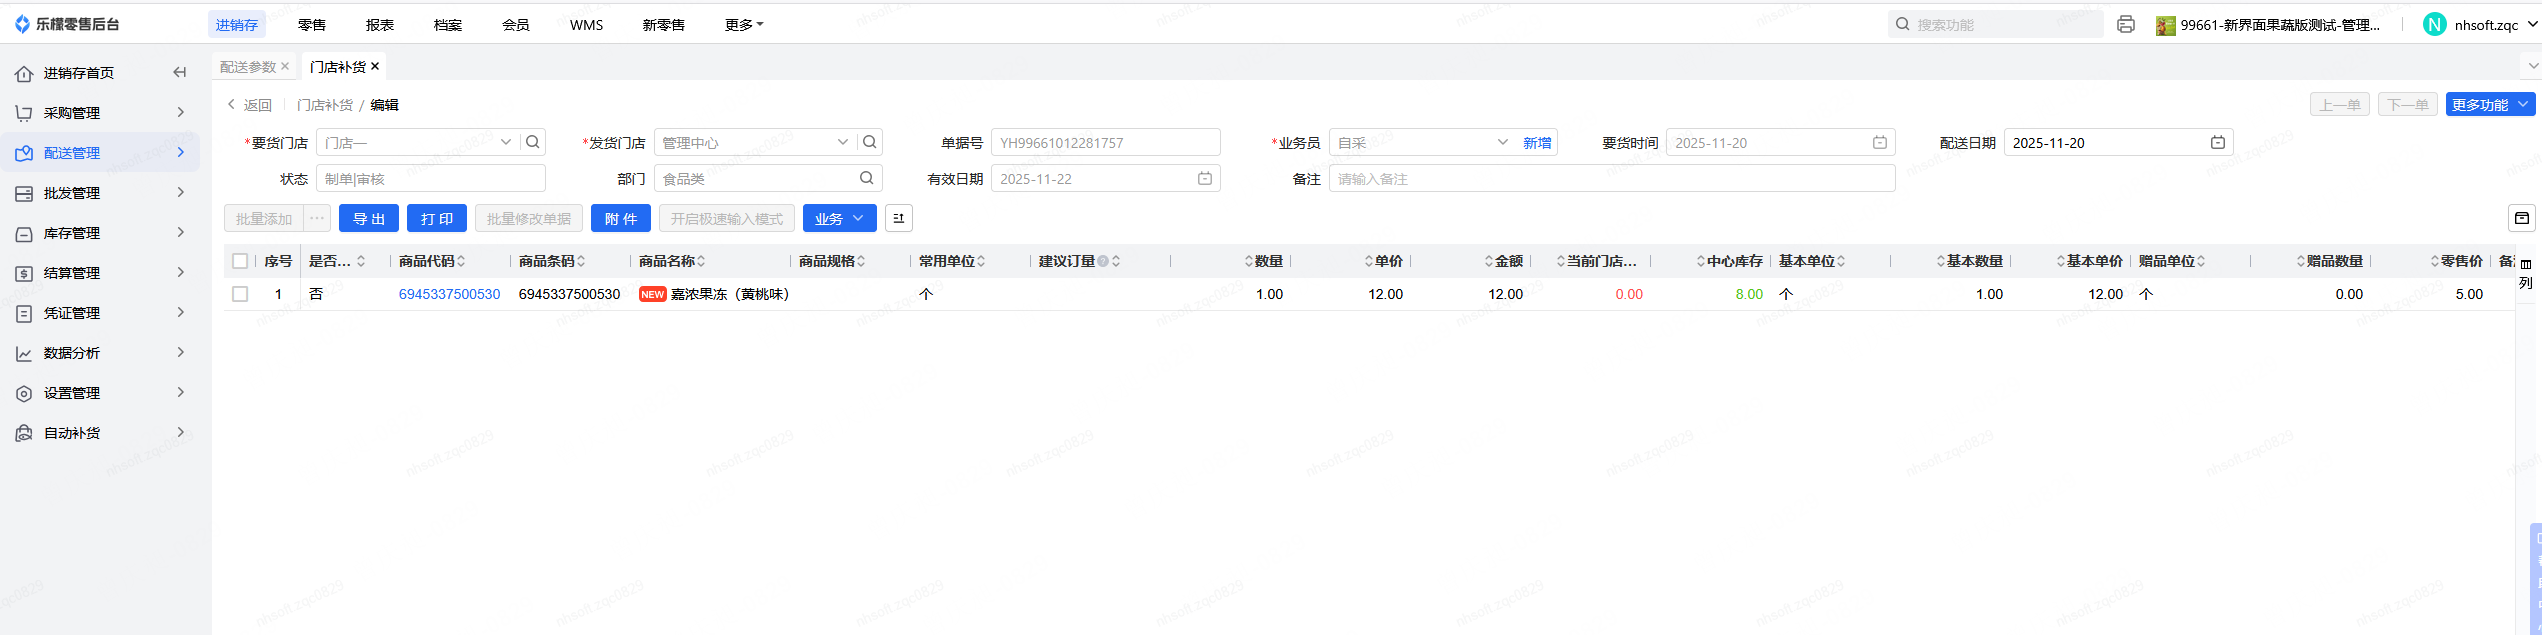The height and width of the screenshot is (635, 2542).
Task: Sort by 商品条码 column
Action: (581, 261)
